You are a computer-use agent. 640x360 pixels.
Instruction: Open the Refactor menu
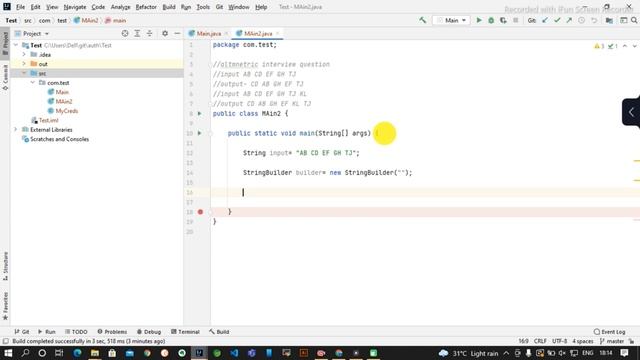pos(146,7)
